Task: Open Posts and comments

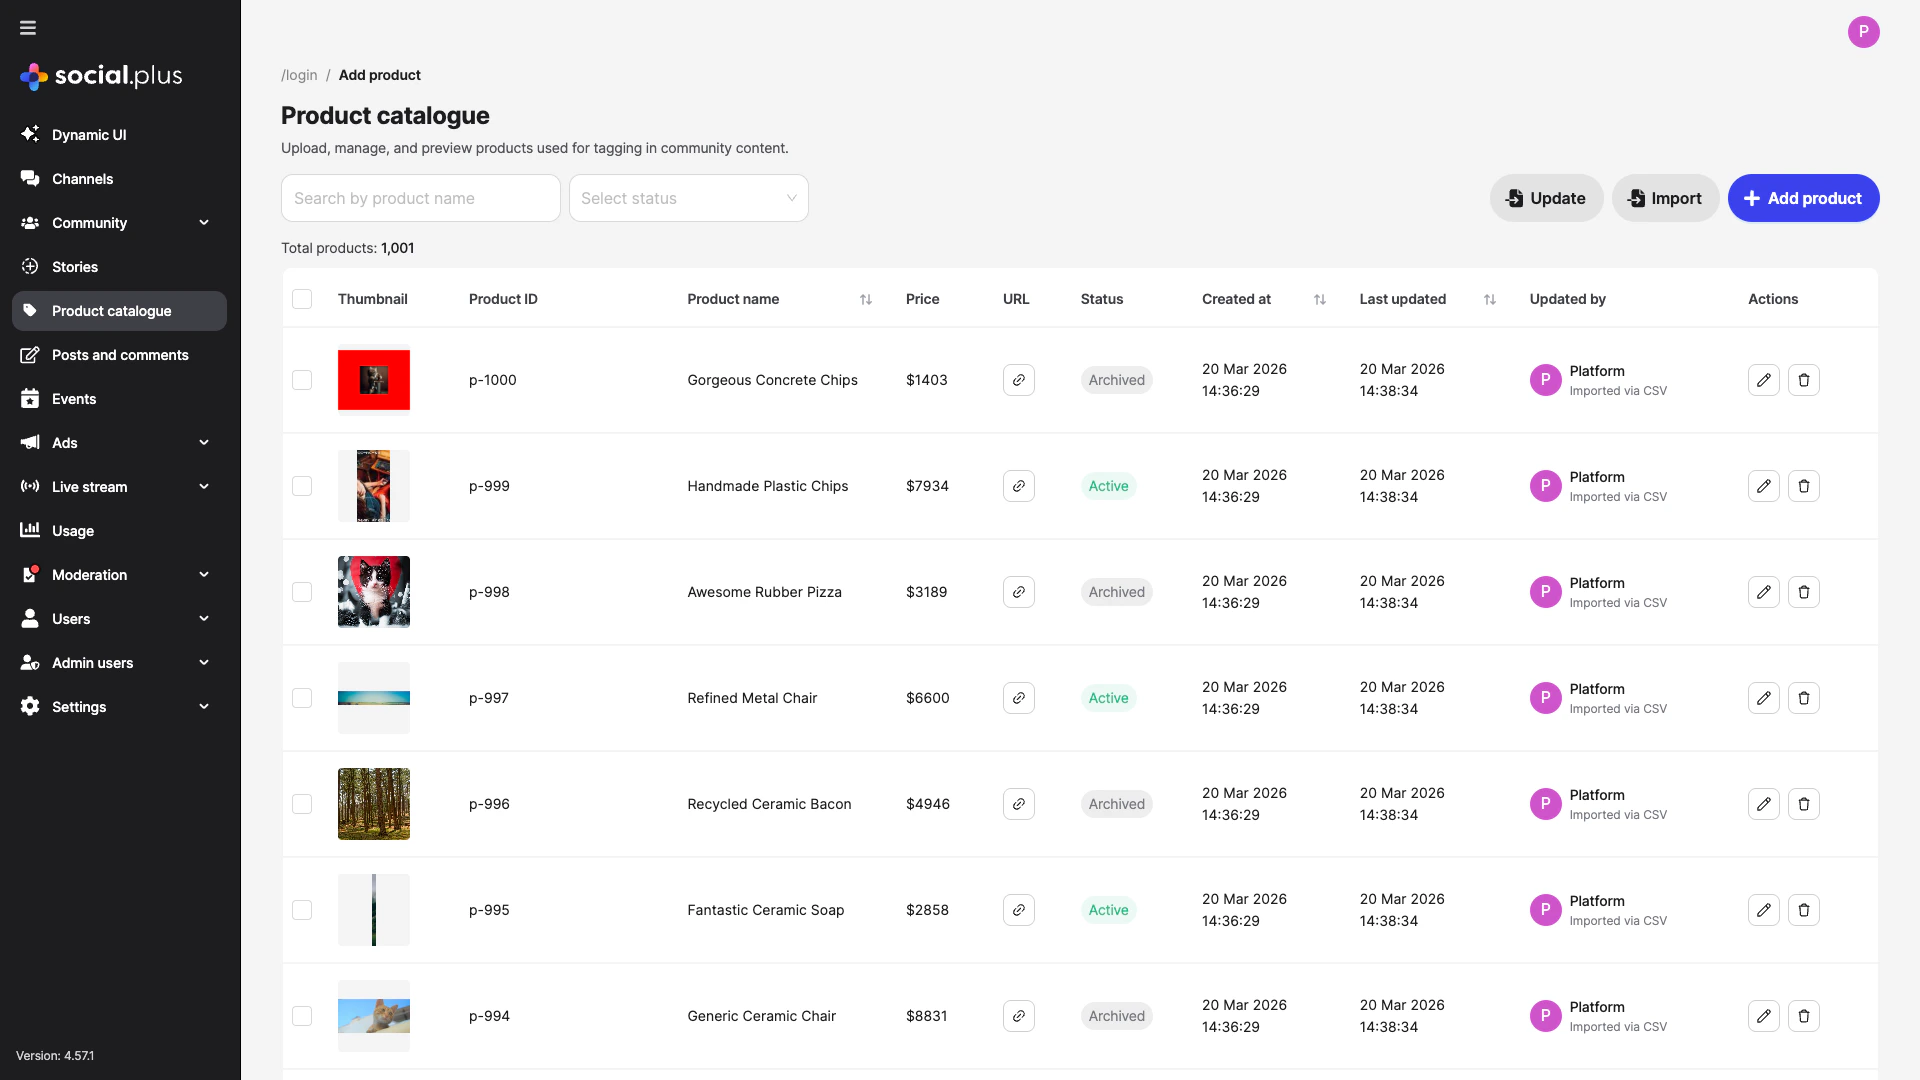Action: 120,355
